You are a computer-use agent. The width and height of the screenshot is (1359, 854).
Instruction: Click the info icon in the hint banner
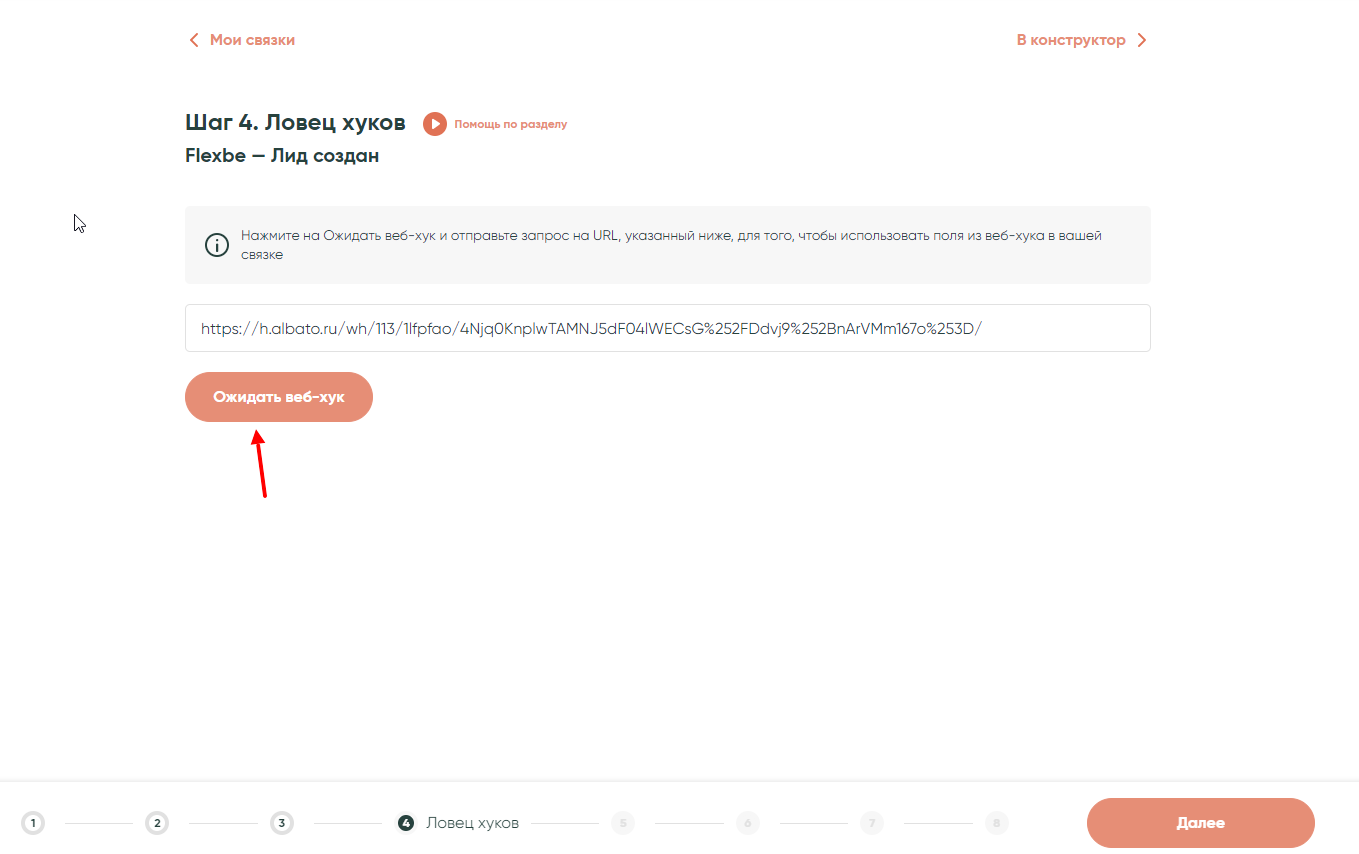(217, 245)
